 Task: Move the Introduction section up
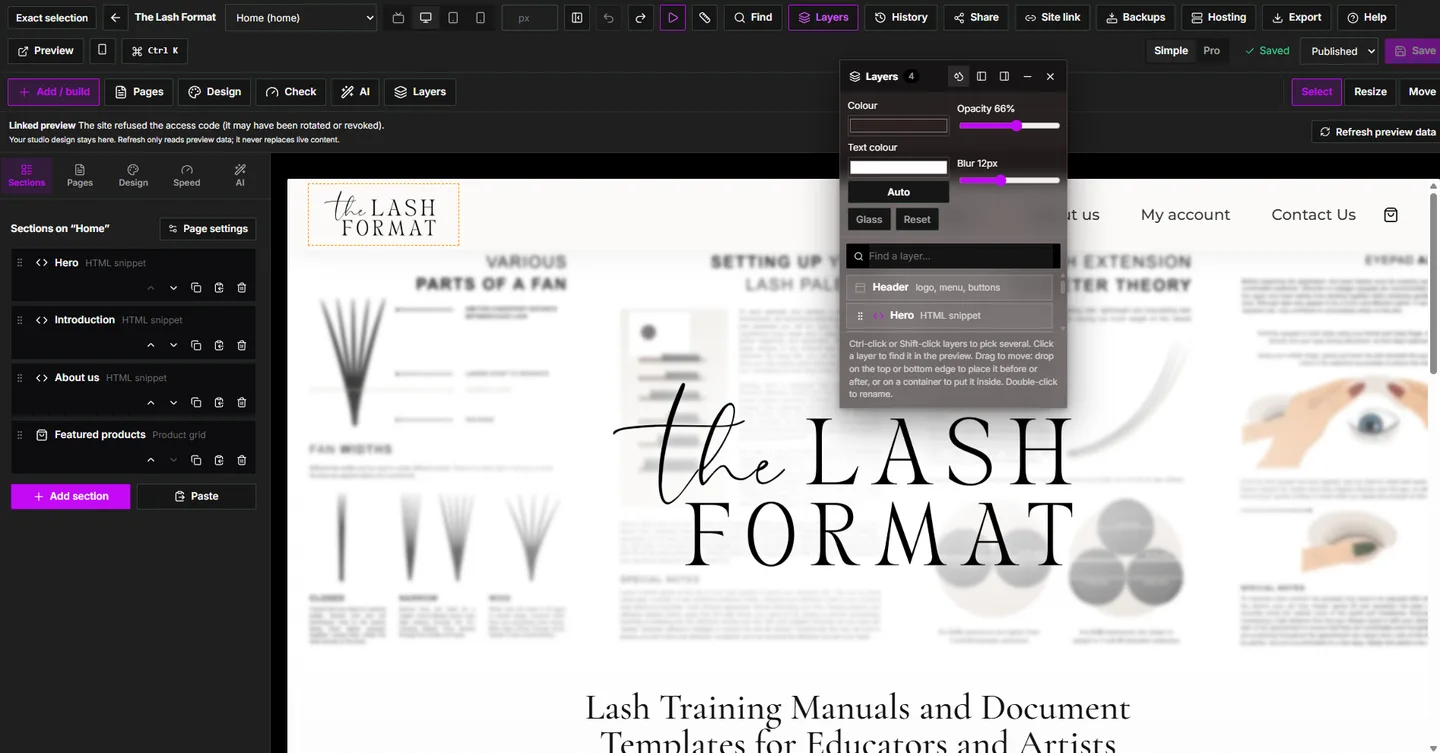pyautogui.click(x=151, y=346)
